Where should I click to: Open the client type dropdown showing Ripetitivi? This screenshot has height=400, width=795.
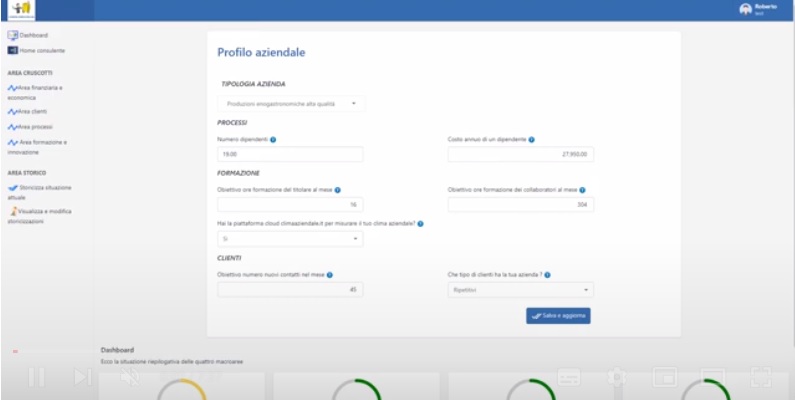[x=520, y=290]
